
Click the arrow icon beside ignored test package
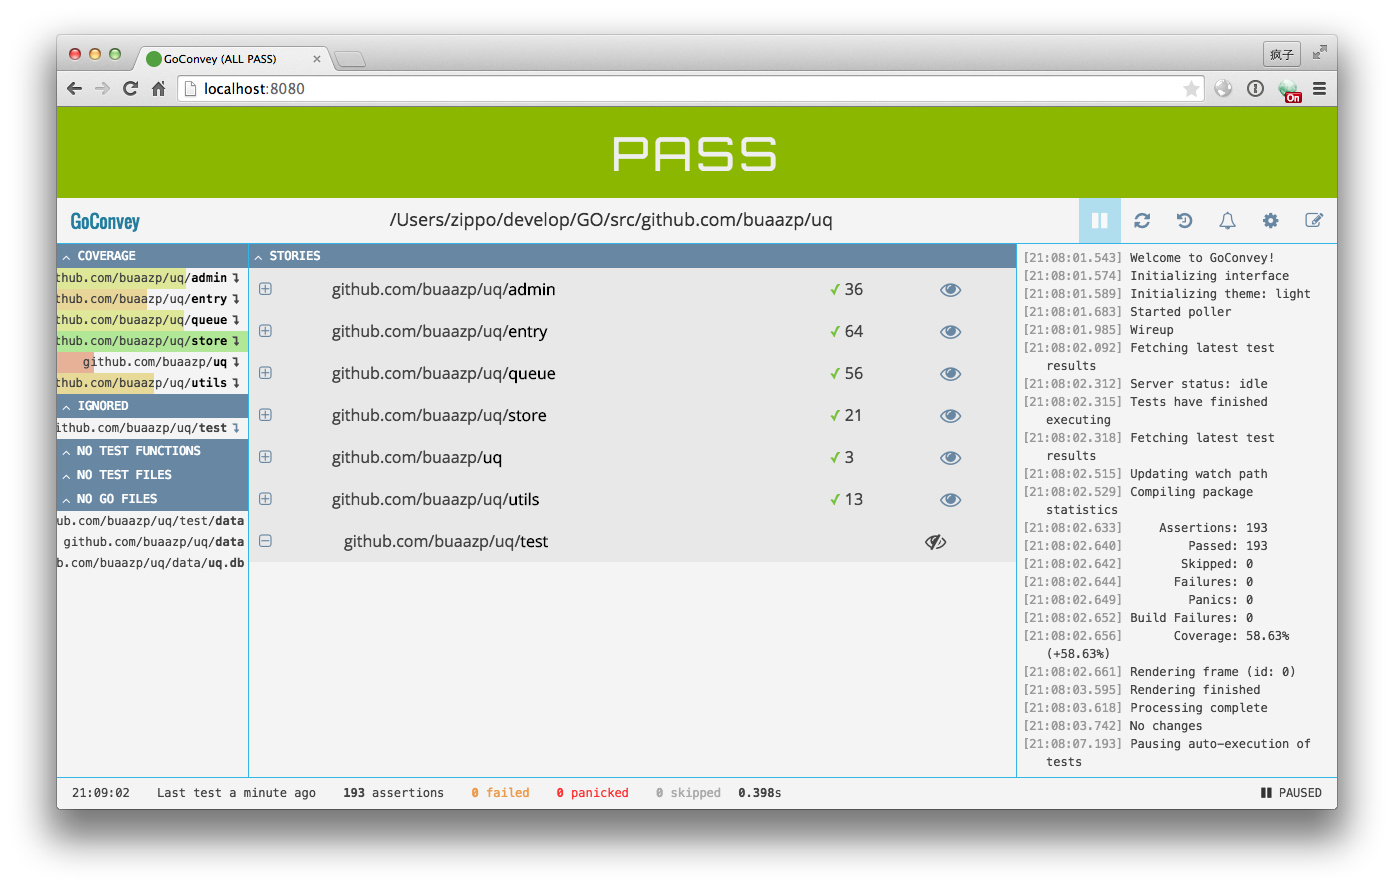(x=236, y=428)
